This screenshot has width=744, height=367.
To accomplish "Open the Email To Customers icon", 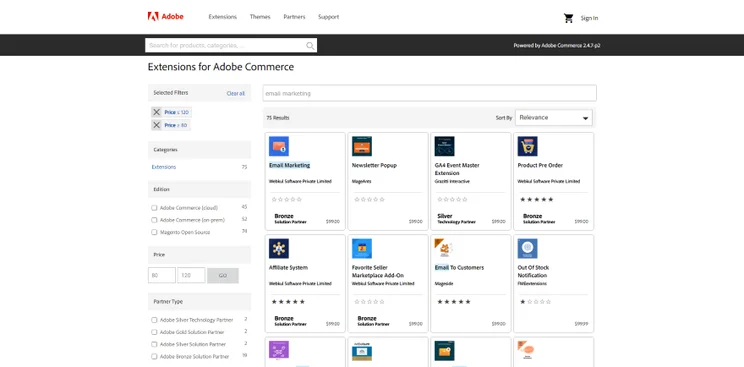I will coord(445,248).
